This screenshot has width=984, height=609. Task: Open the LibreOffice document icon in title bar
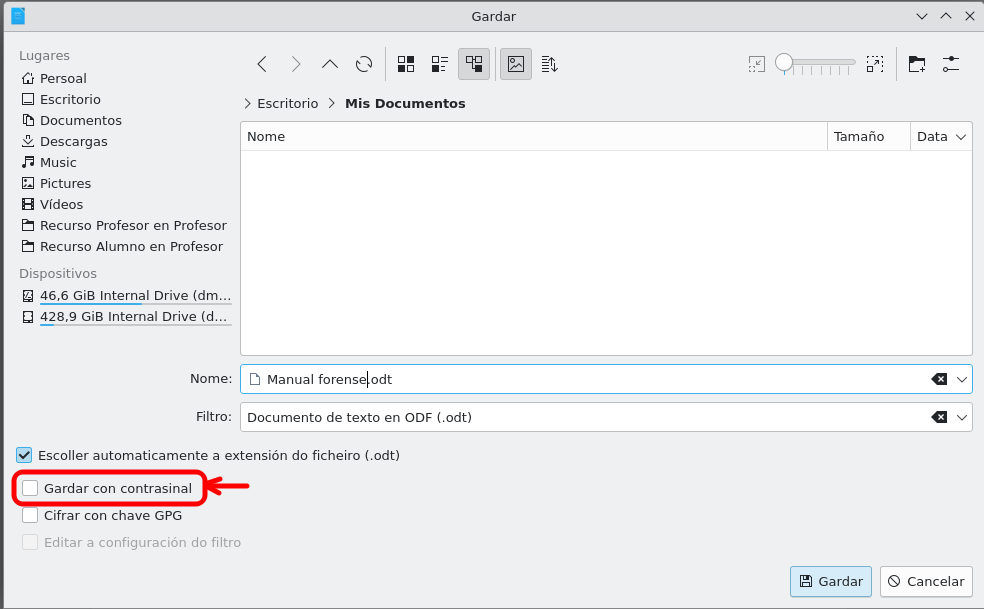(x=18, y=16)
